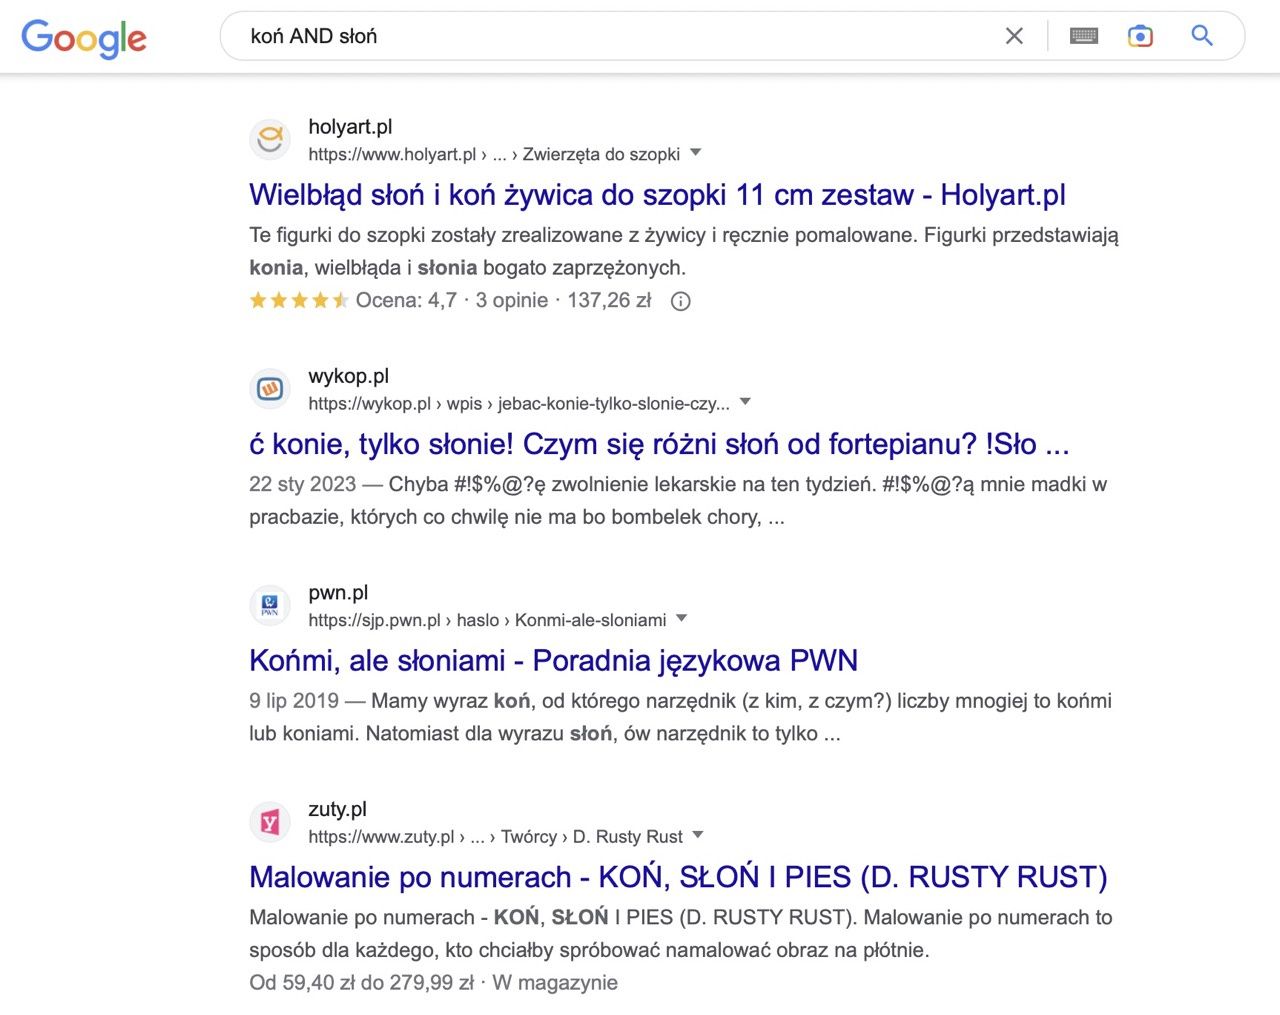Click the PWN snippet starting "Mamy wyraz koń"
Screen dimensions: 1280x1015
(680, 717)
